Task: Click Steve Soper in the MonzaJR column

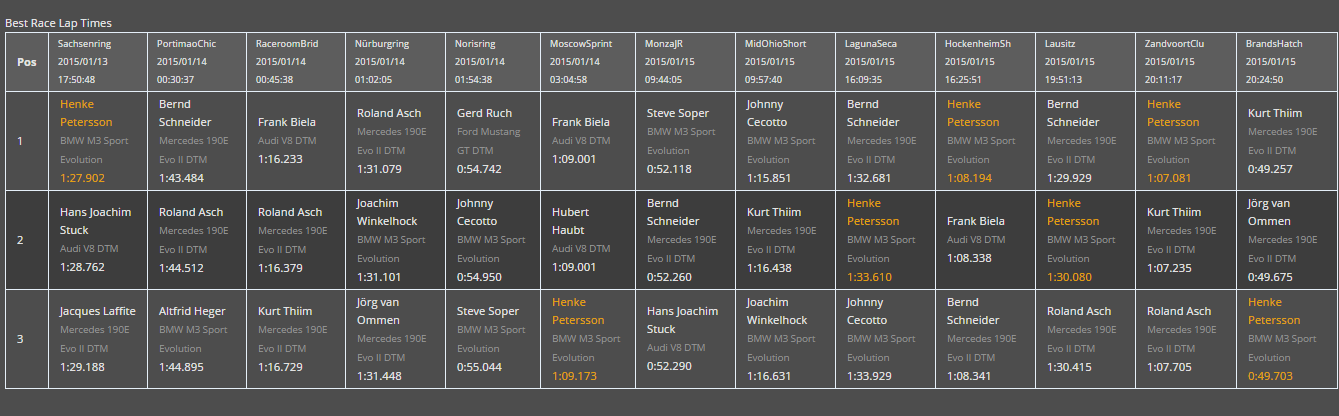Action: (x=678, y=113)
